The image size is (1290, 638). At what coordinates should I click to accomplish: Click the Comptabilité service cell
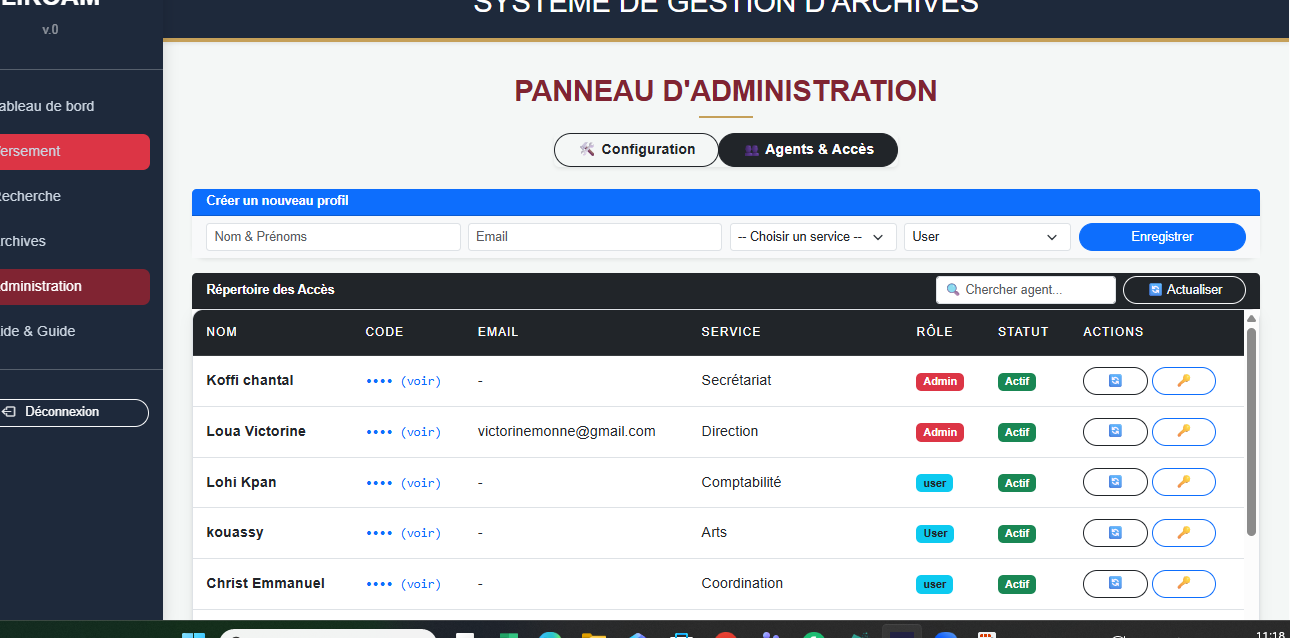coord(741,482)
